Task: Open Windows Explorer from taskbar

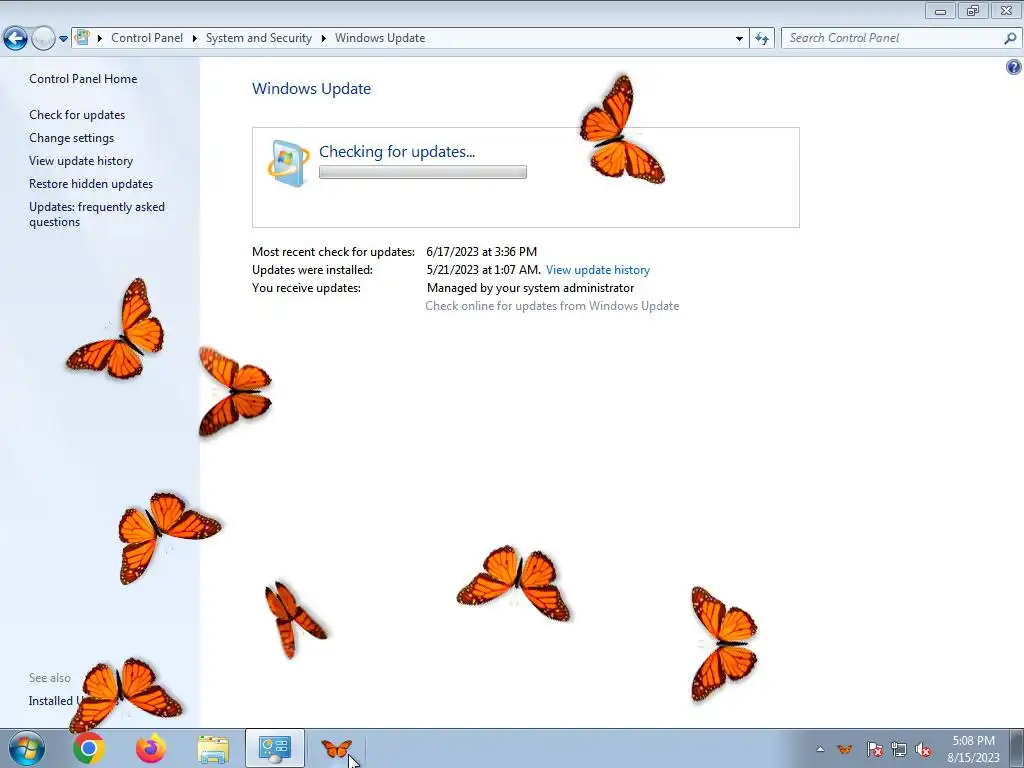Action: point(213,749)
